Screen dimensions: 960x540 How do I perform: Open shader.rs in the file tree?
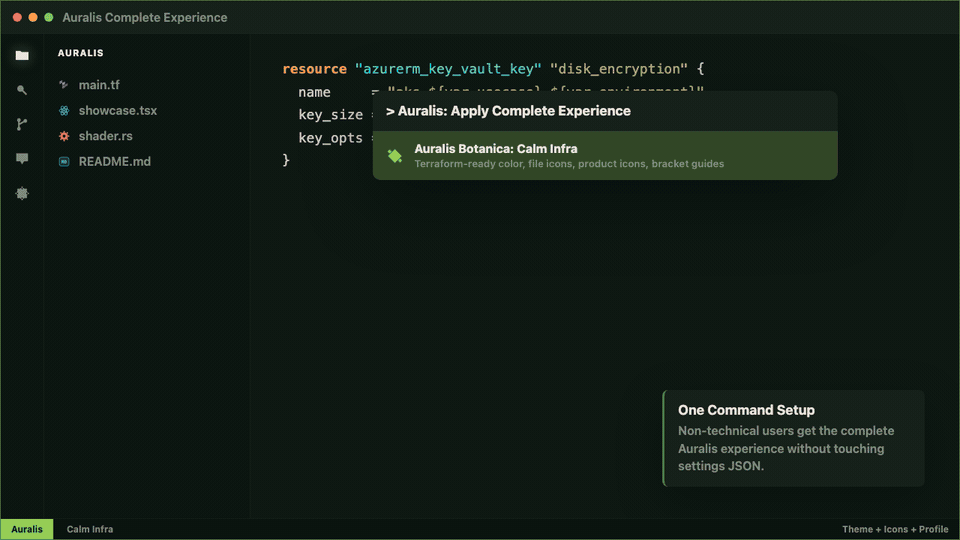point(105,136)
